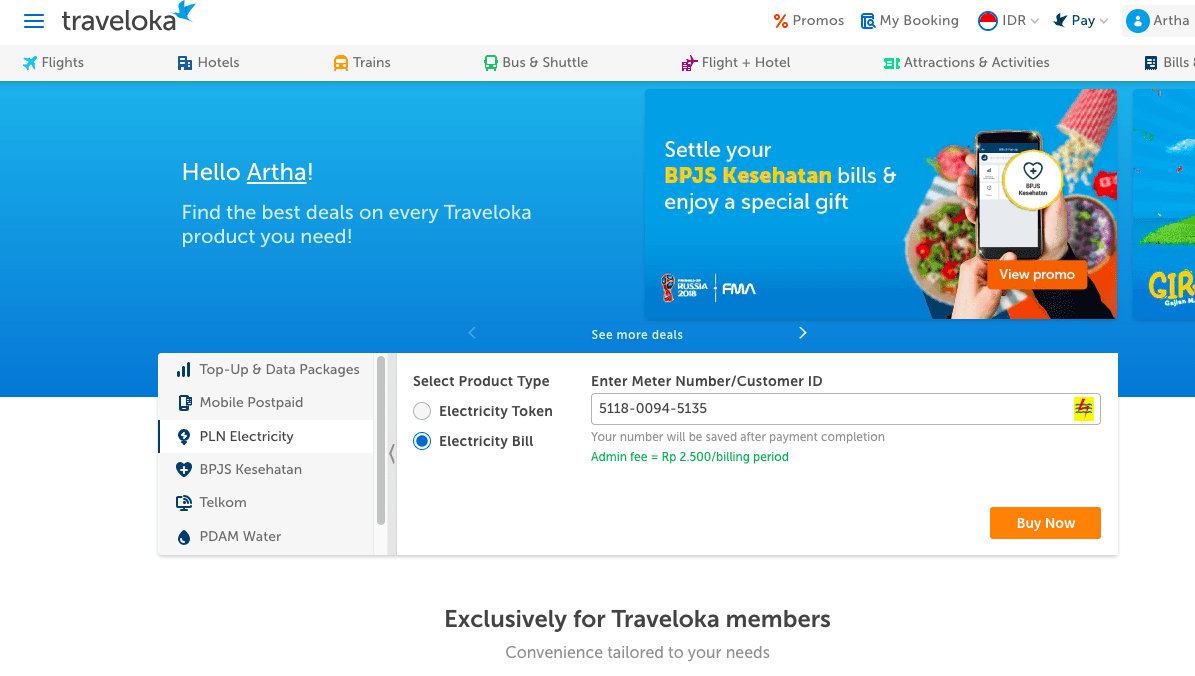Click the Bus & Shuttle icon
1195x676 pixels.
pyautogui.click(x=490, y=63)
